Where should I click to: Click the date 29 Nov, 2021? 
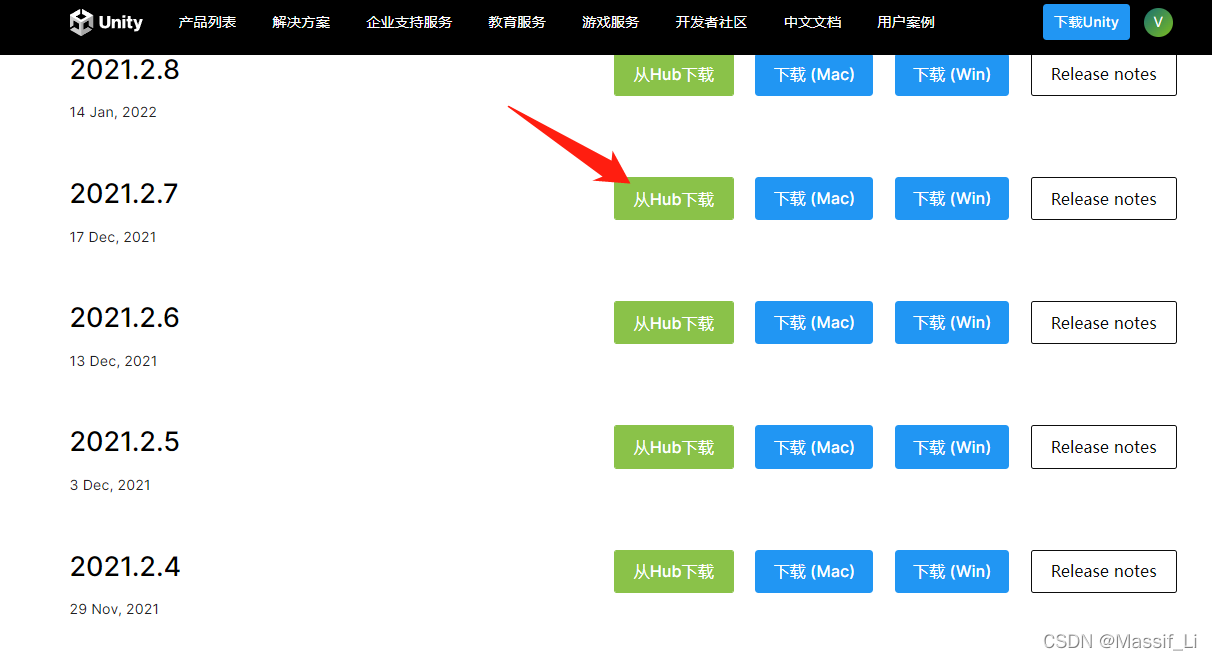114,609
